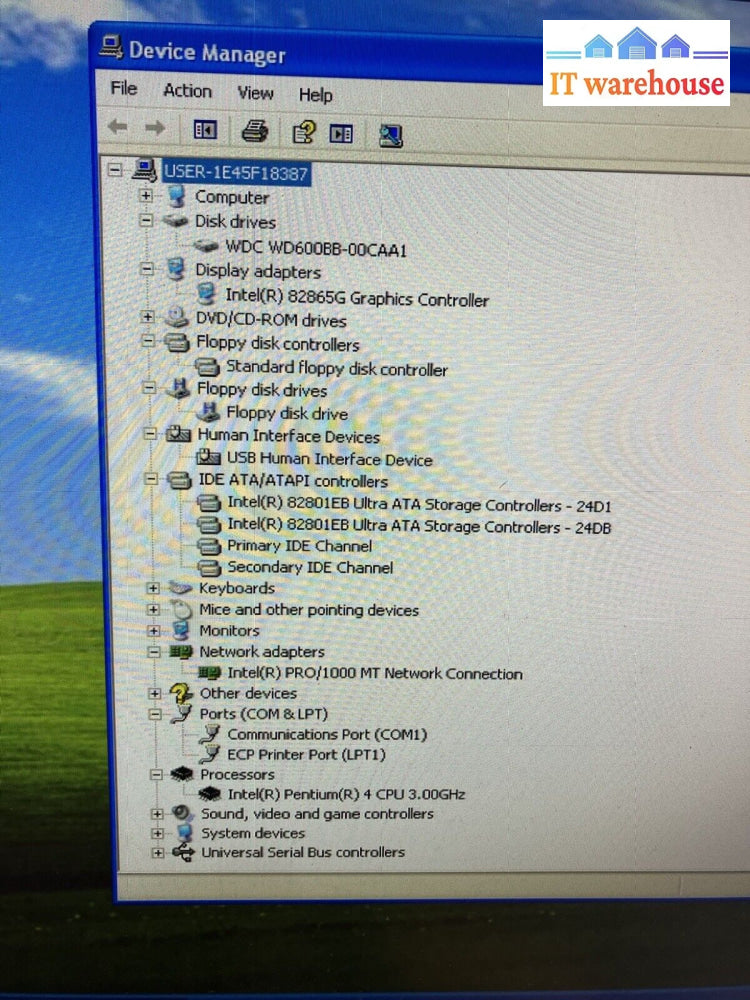Viewport: 750px width, 1000px height.
Task: Select the WDC WD600BB-00CAA1 disk drive
Action: (x=315, y=248)
